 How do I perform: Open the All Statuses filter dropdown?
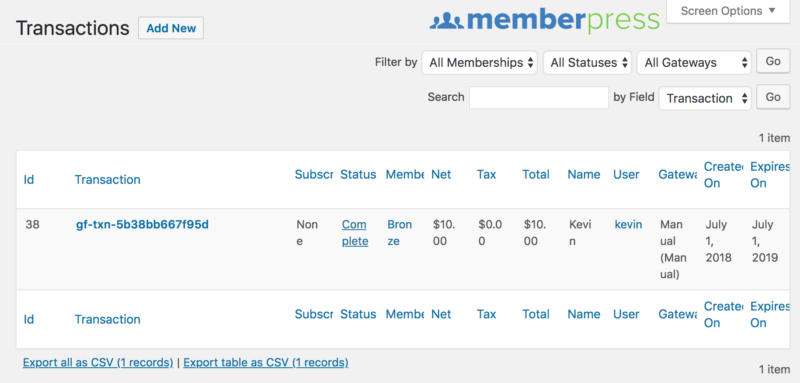tap(587, 63)
